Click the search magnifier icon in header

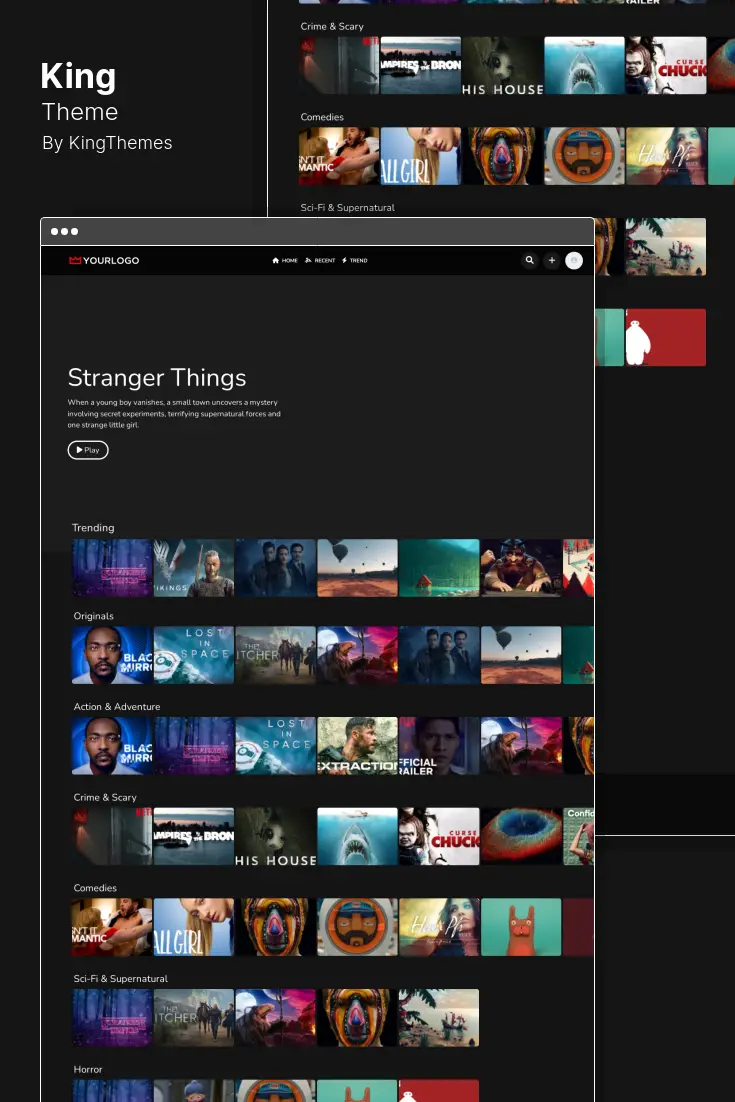[x=530, y=261]
